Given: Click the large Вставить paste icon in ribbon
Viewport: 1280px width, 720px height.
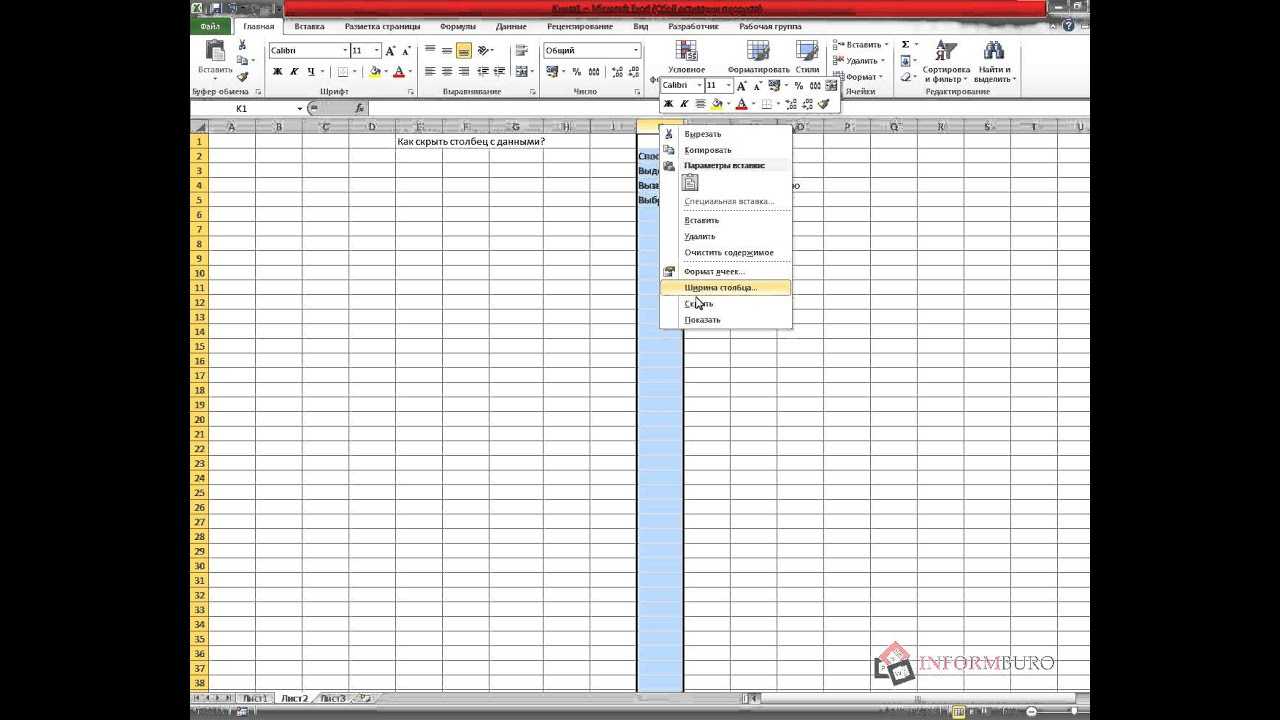Looking at the screenshot, I should click(x=215, y=50).
